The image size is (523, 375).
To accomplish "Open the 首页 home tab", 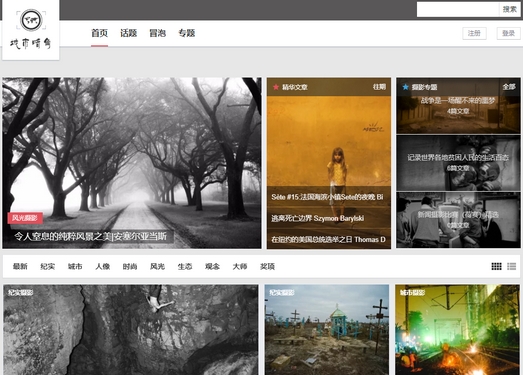I will [99, 33].
